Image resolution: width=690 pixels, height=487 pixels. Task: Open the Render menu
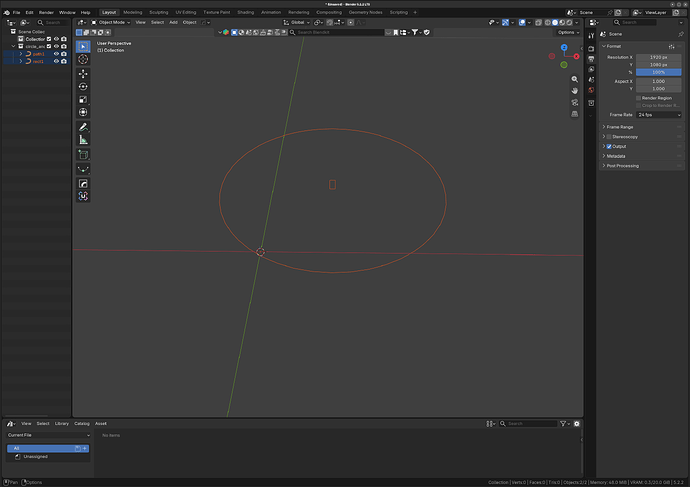46,12
